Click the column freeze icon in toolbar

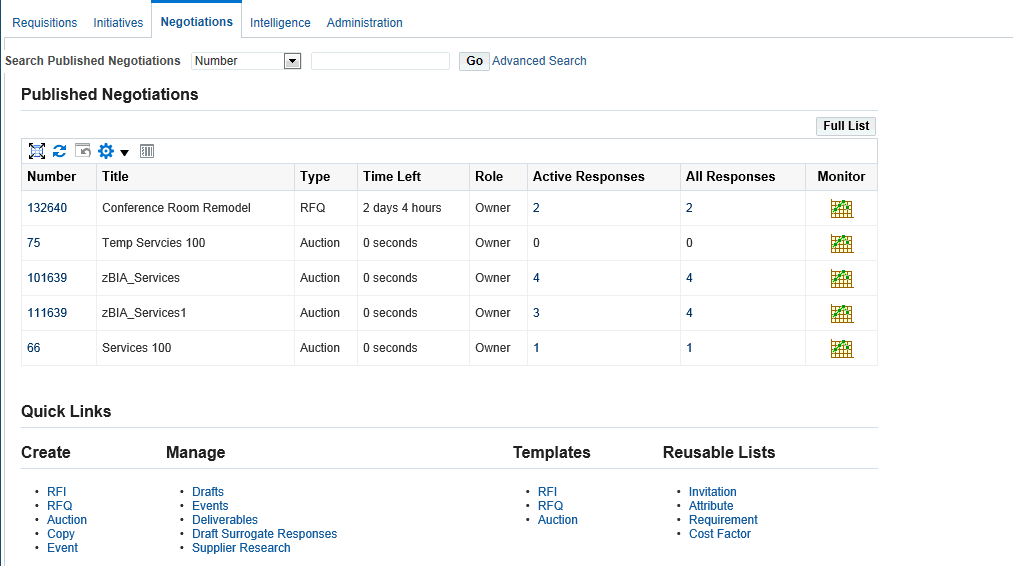(147, 151)
